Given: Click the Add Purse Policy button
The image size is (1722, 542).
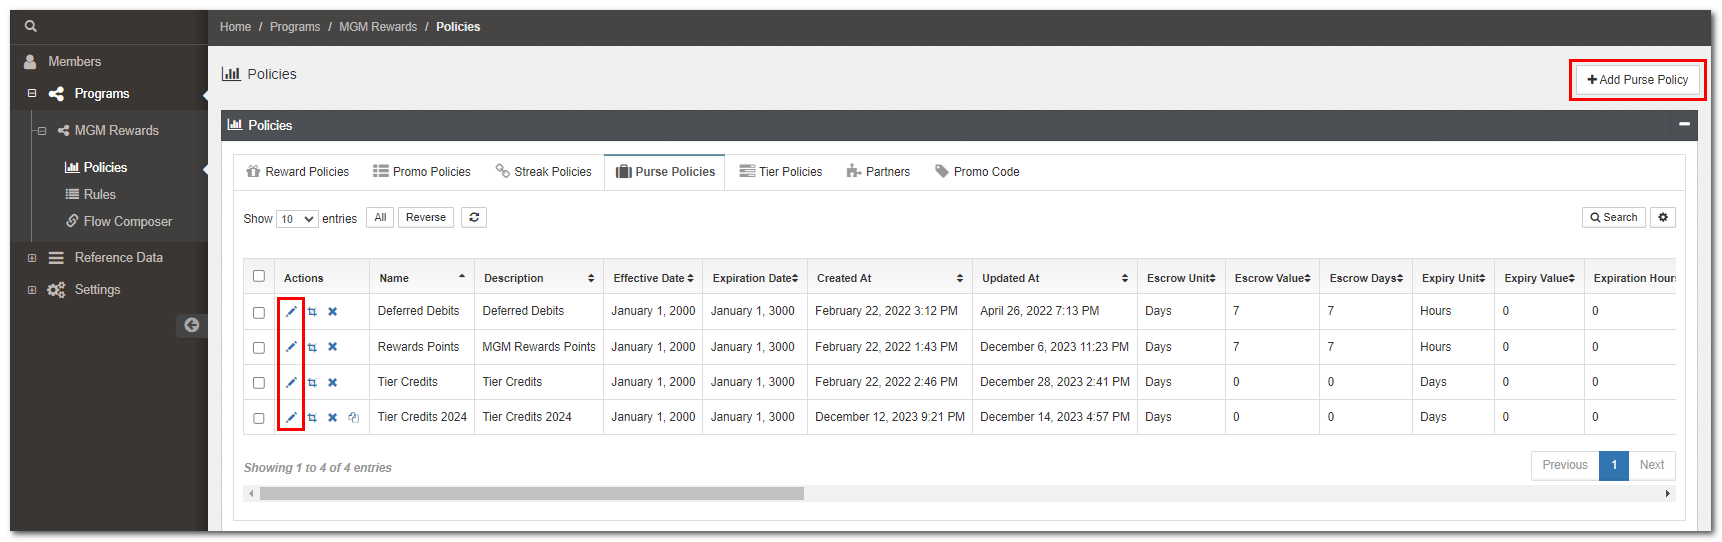Looking at the screenshot, I should point(1637,80).
